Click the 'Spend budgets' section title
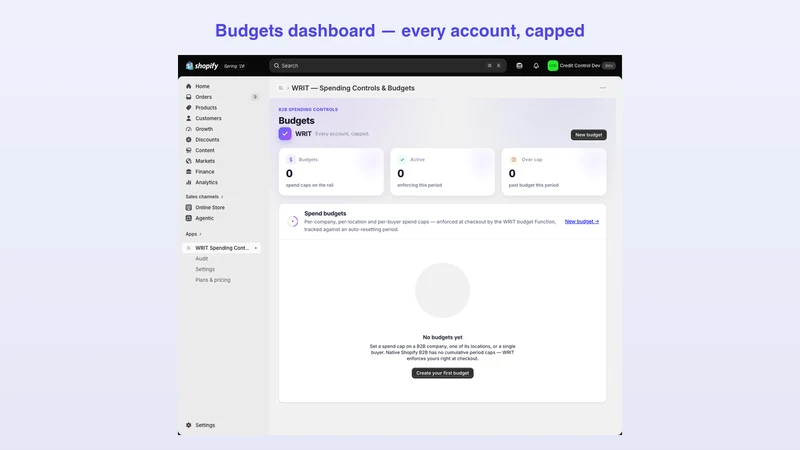 [325, 213]
